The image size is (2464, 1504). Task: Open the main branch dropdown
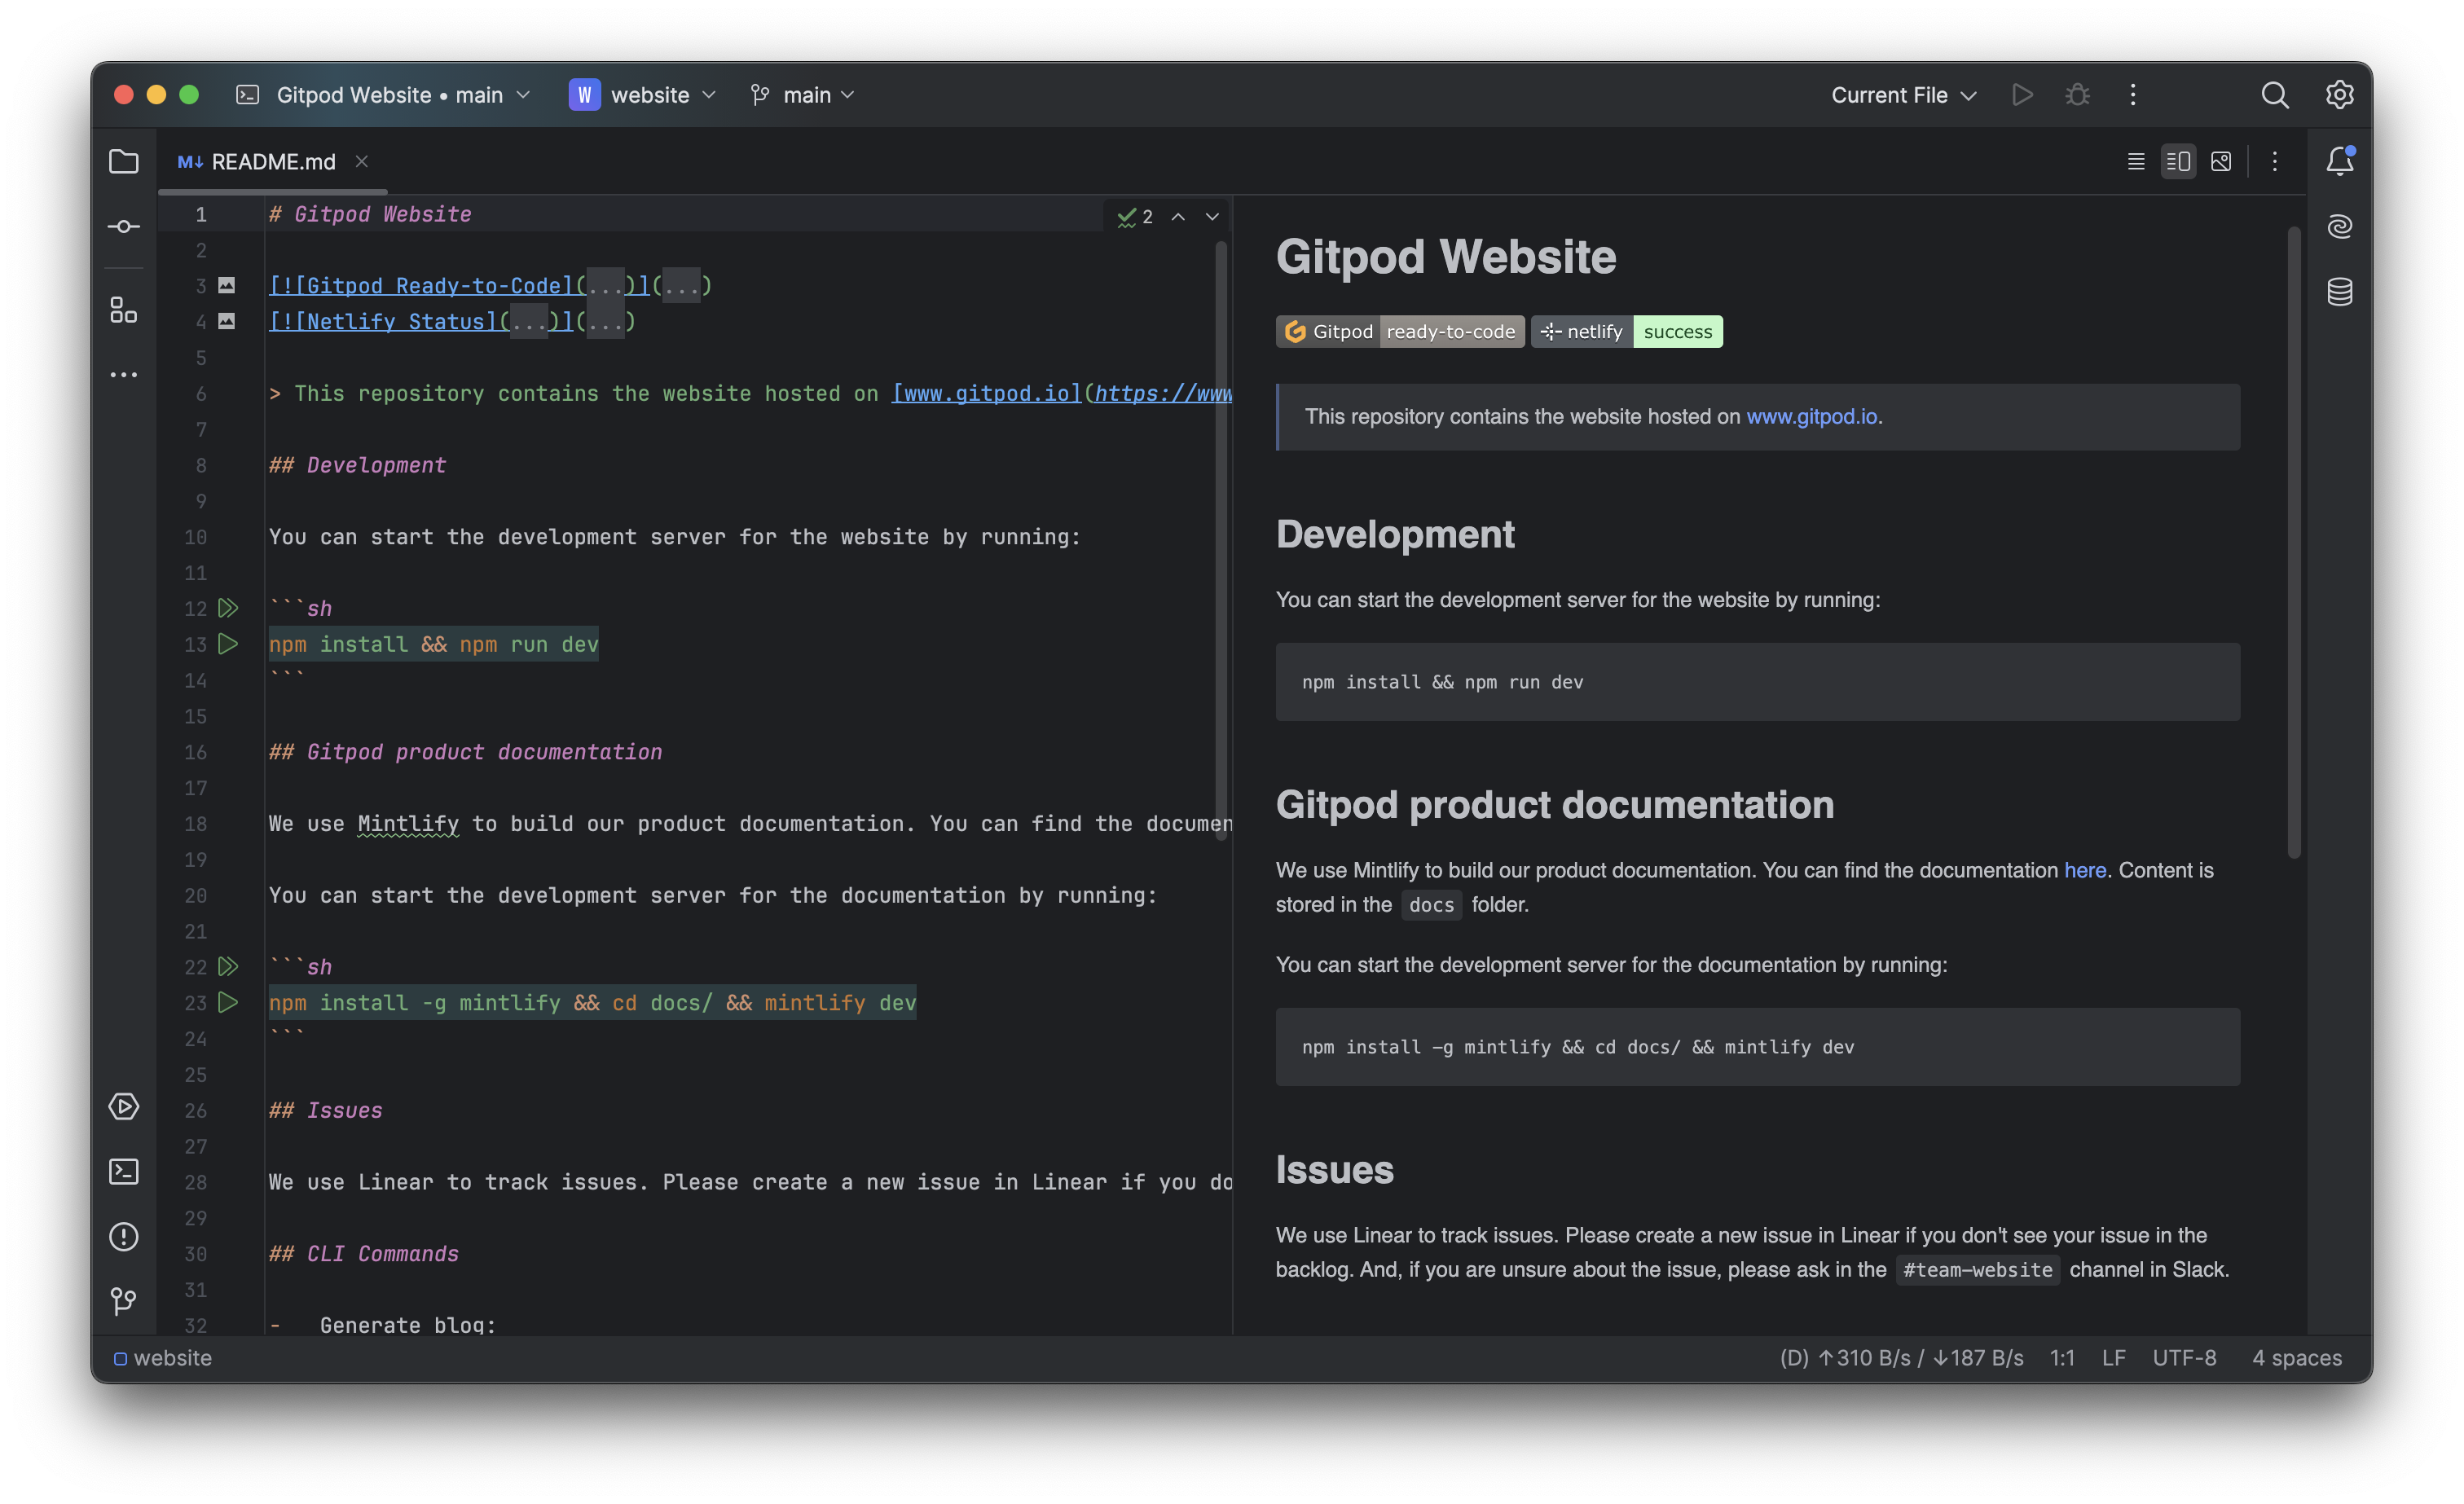(803, 95)
